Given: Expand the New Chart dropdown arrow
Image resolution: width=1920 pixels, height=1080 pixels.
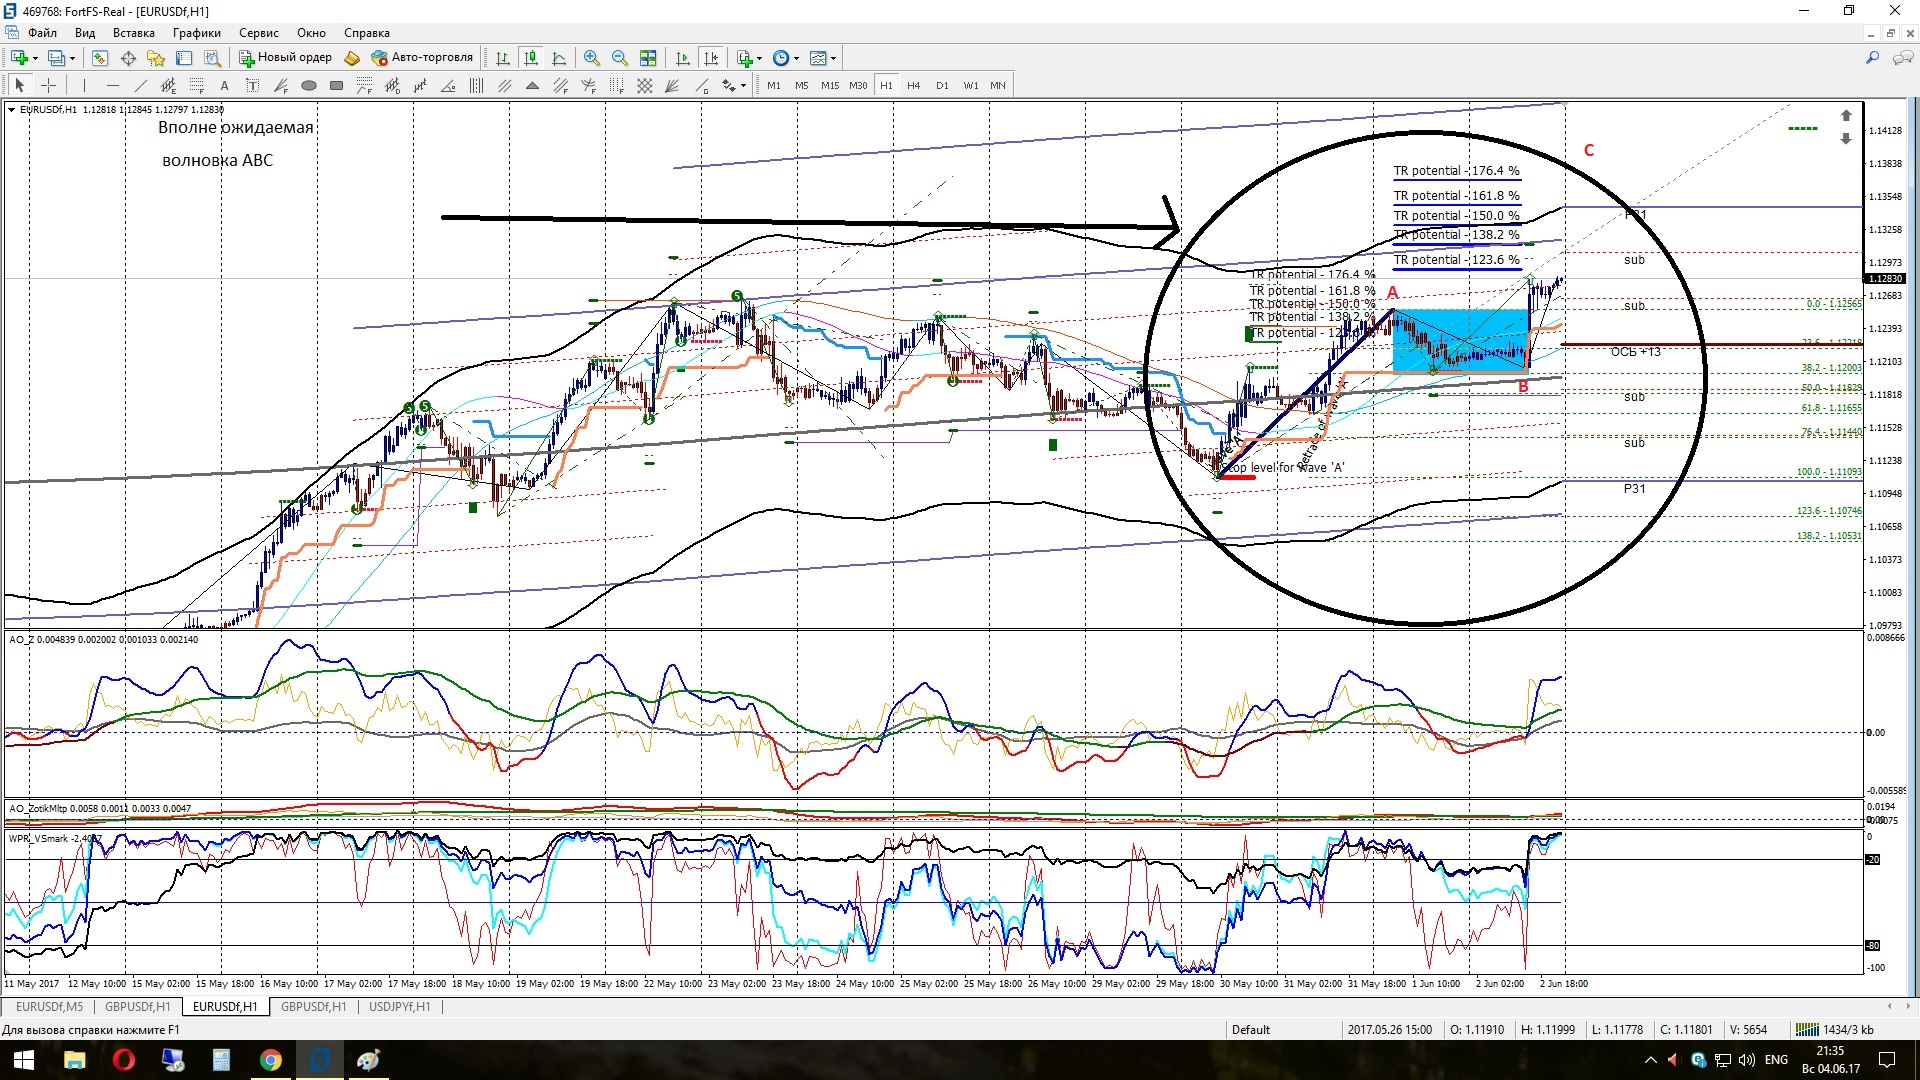Looking at the screenshot, I should [x=35, y=58].
